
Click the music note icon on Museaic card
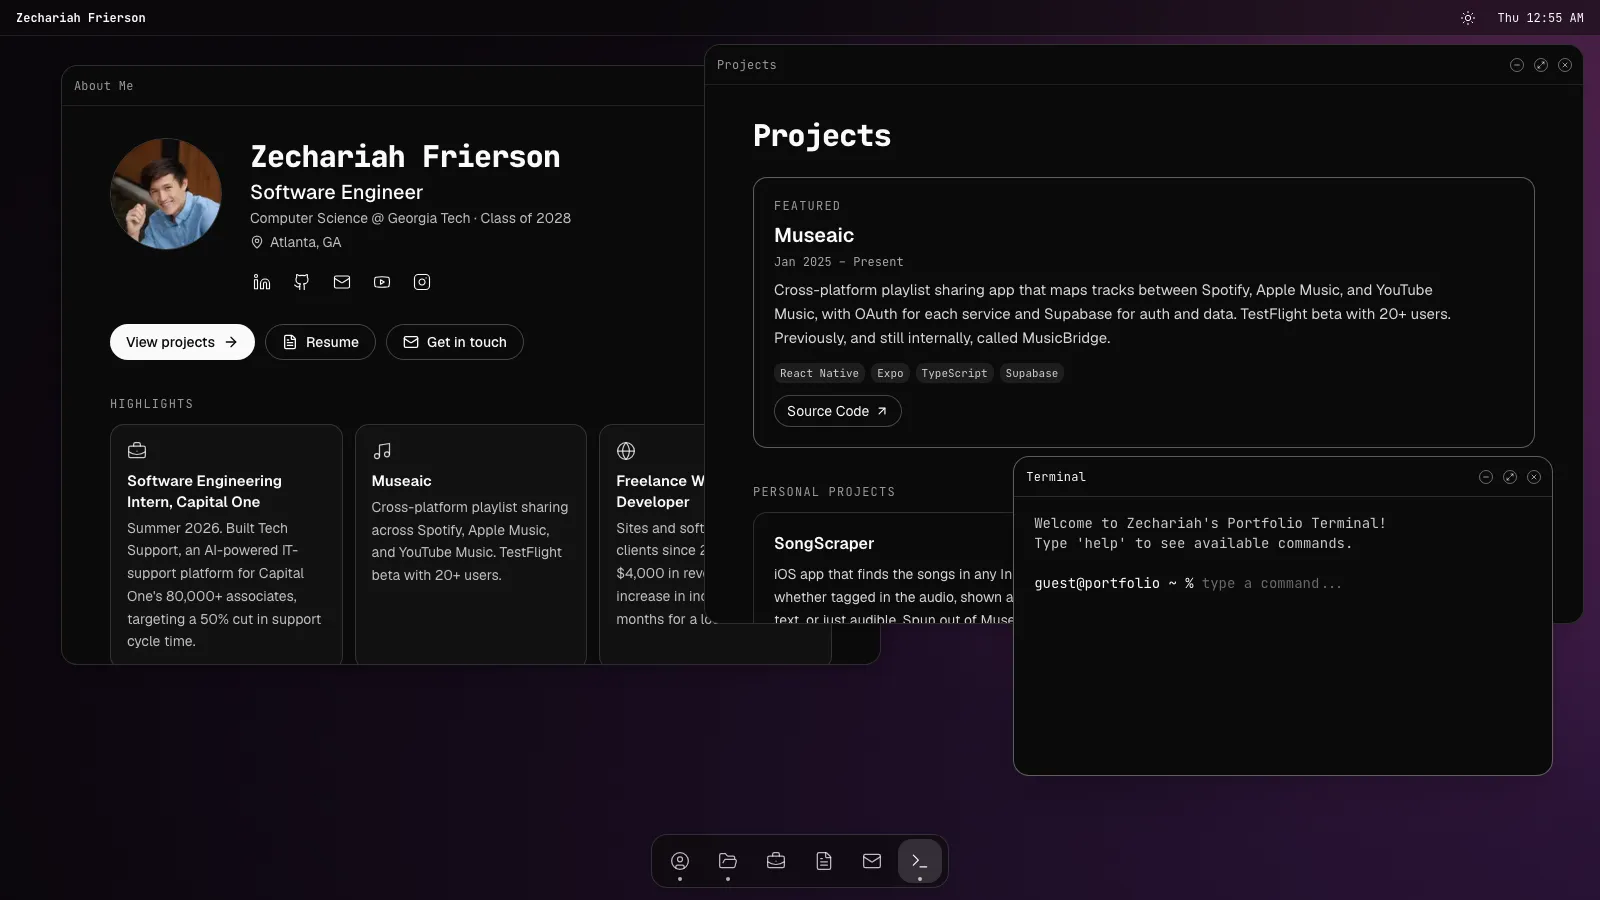382,451
